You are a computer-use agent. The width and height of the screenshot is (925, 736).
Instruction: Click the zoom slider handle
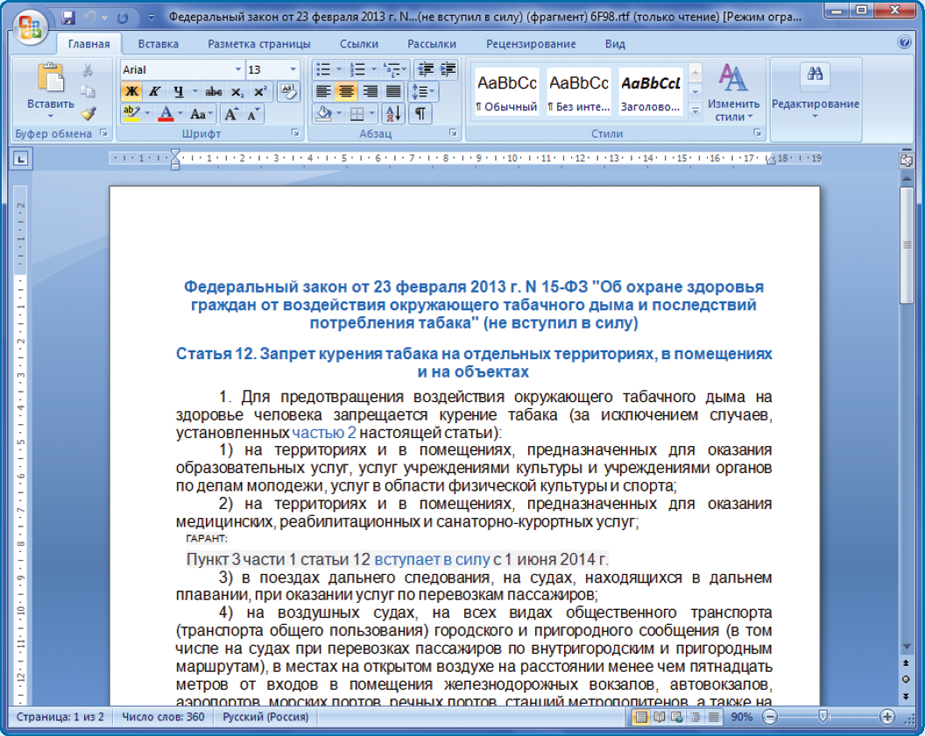pyautogui.click(x=822, y=717)
